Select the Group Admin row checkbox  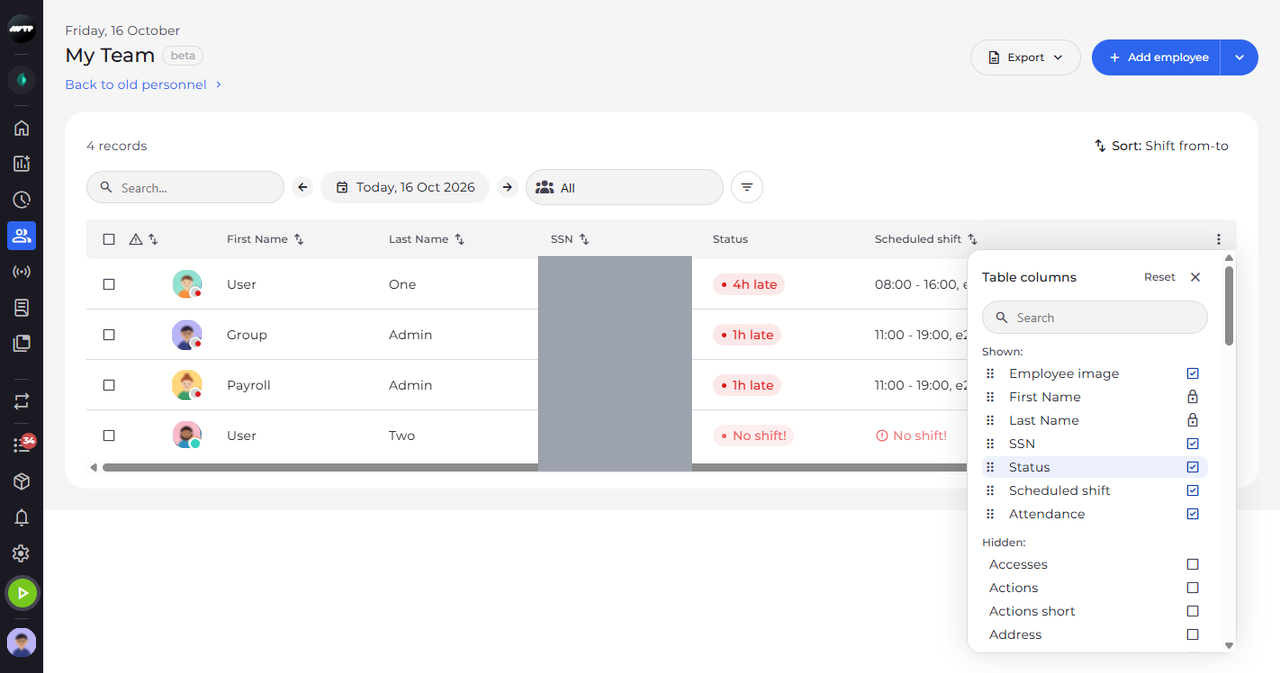point(109,335)
